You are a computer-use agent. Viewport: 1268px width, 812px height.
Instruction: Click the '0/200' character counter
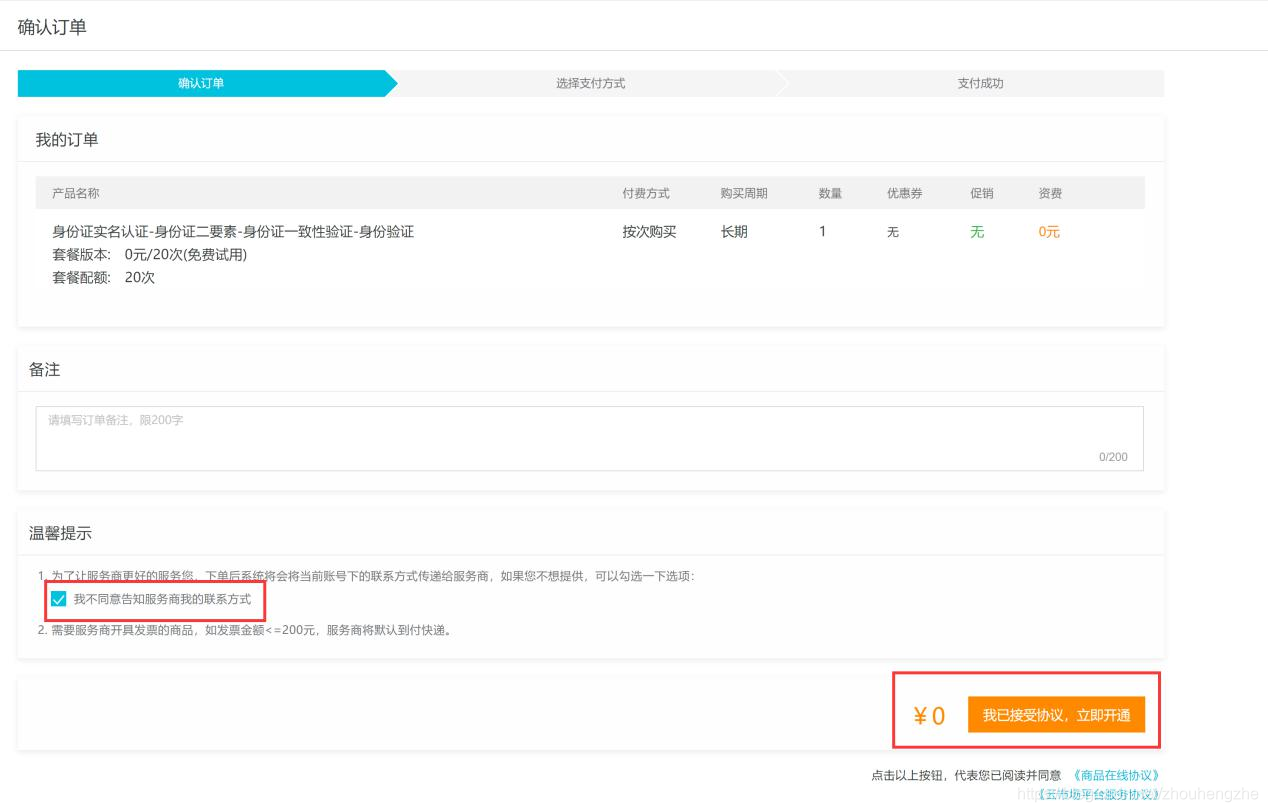[x=1113, y=457]
